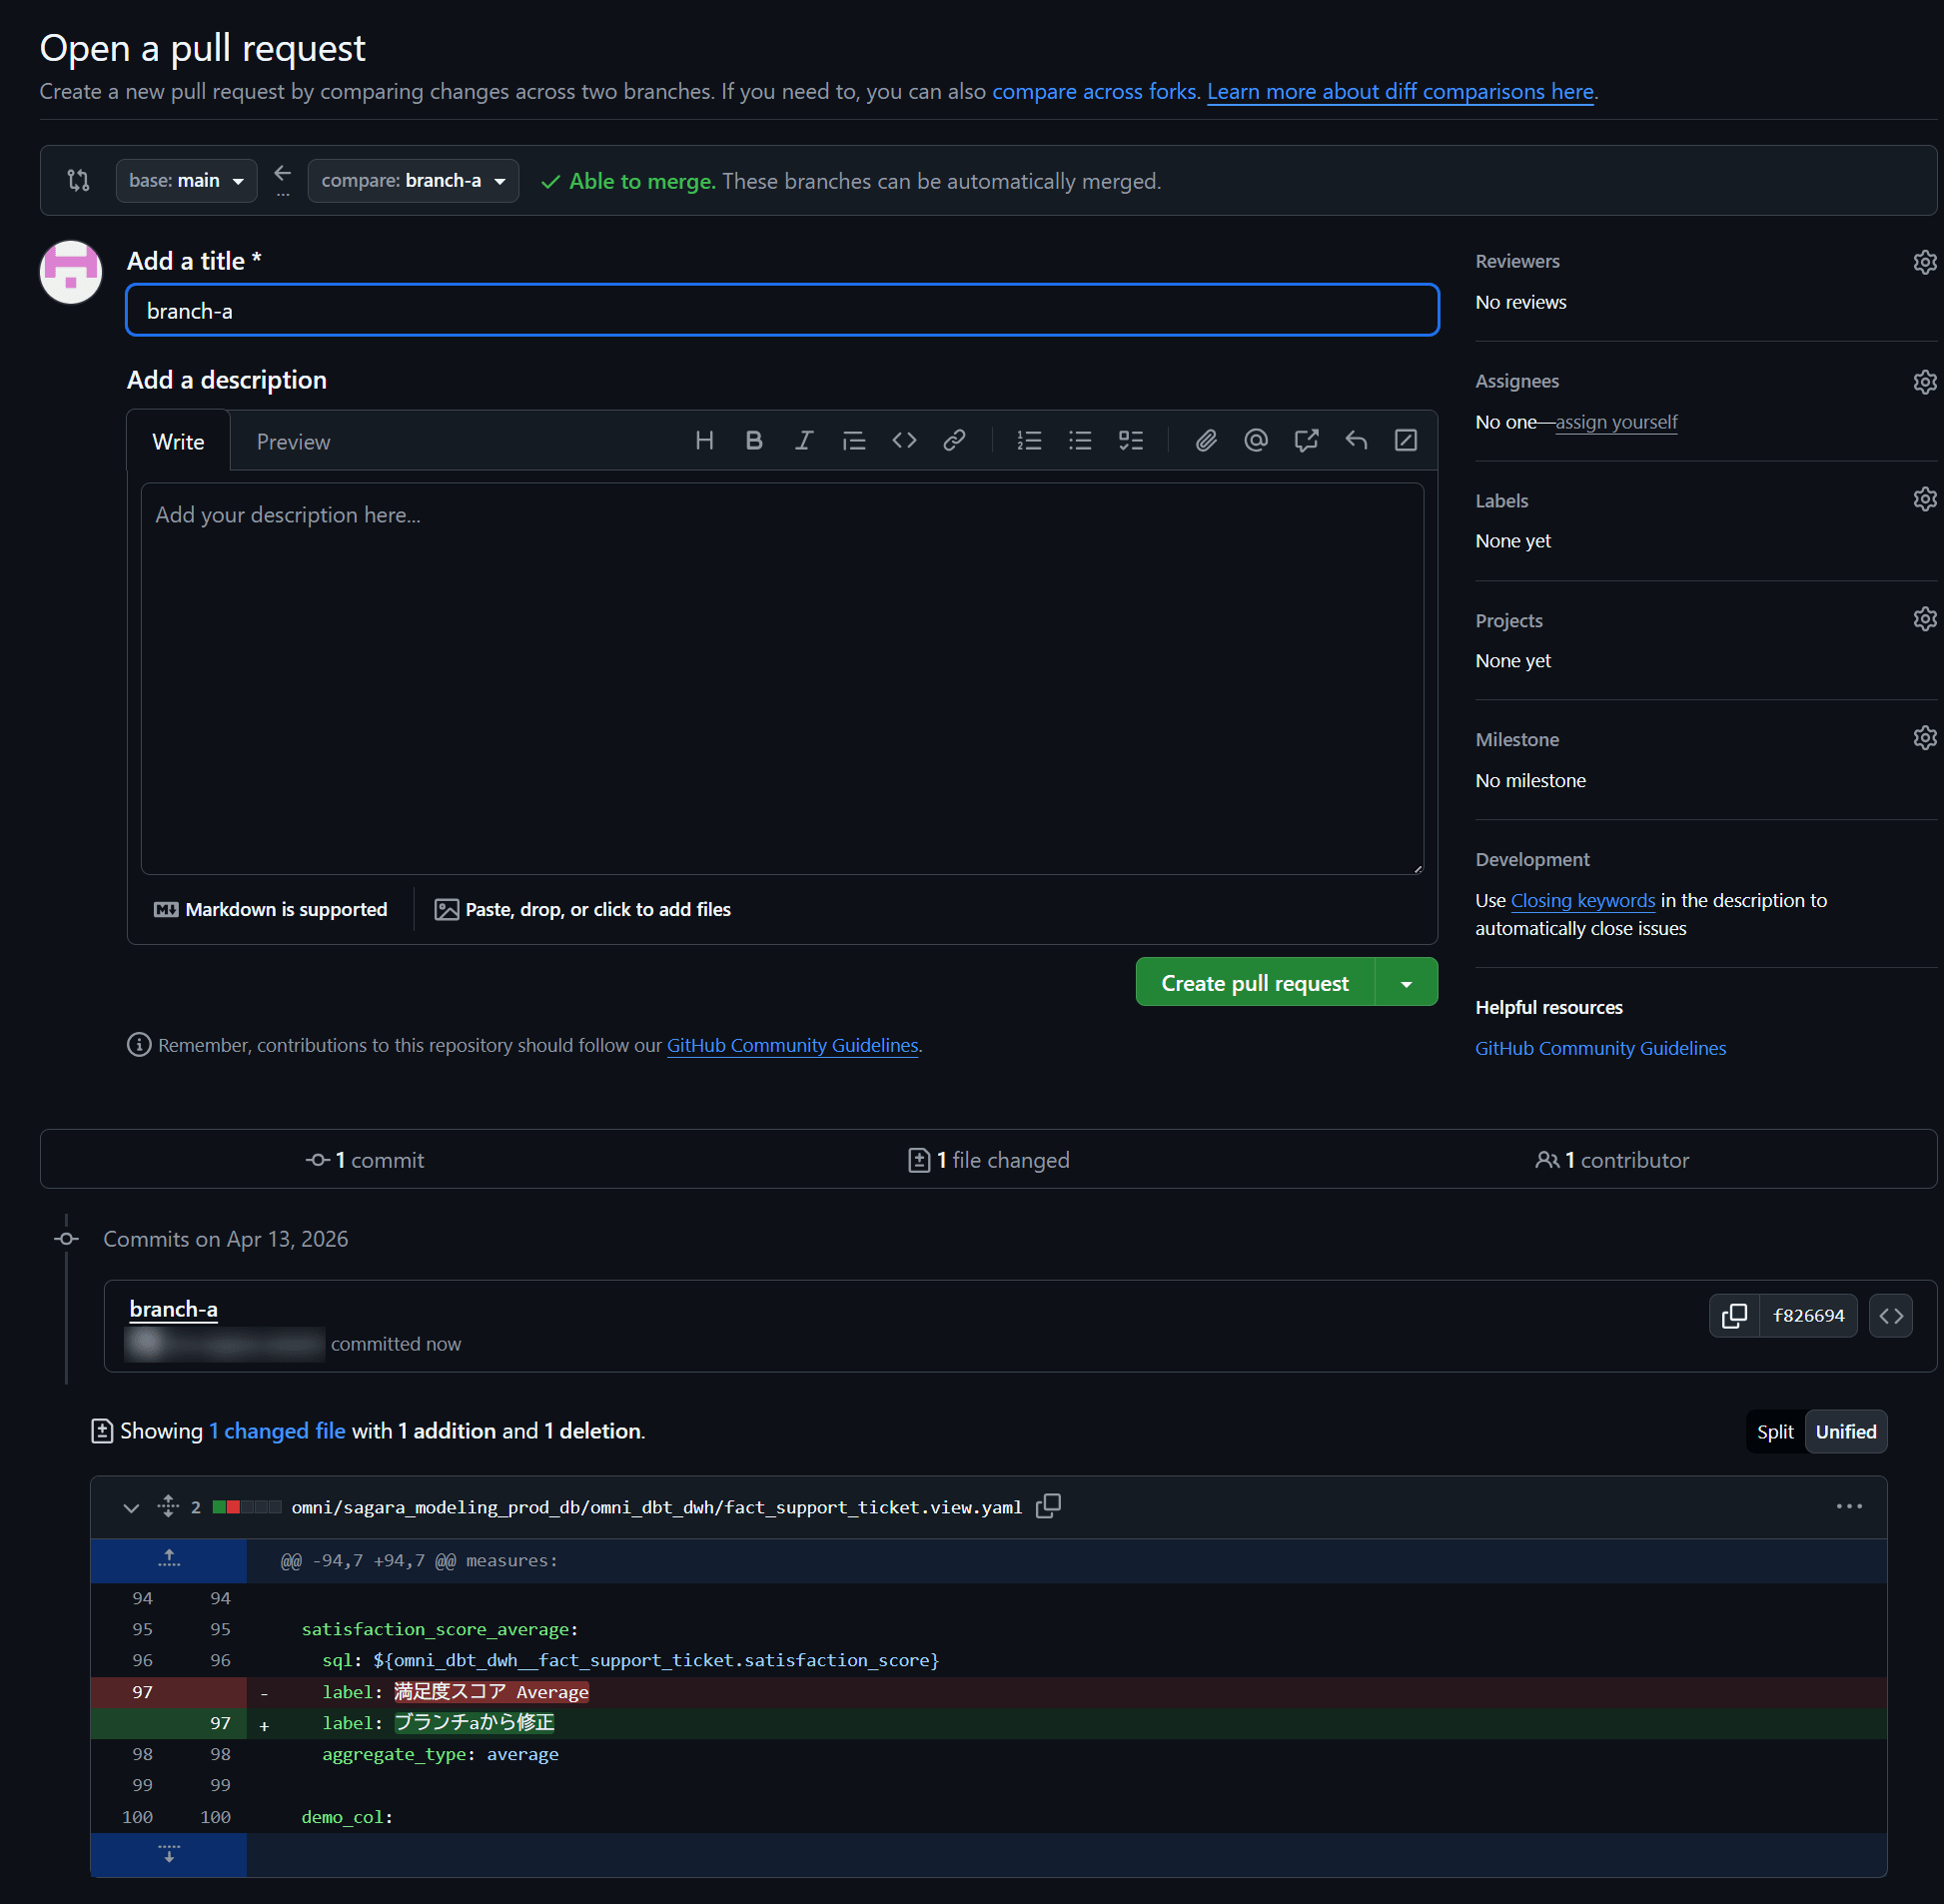
Task: Open the base: main branch dropdown
Action: [x=186, y=181]
